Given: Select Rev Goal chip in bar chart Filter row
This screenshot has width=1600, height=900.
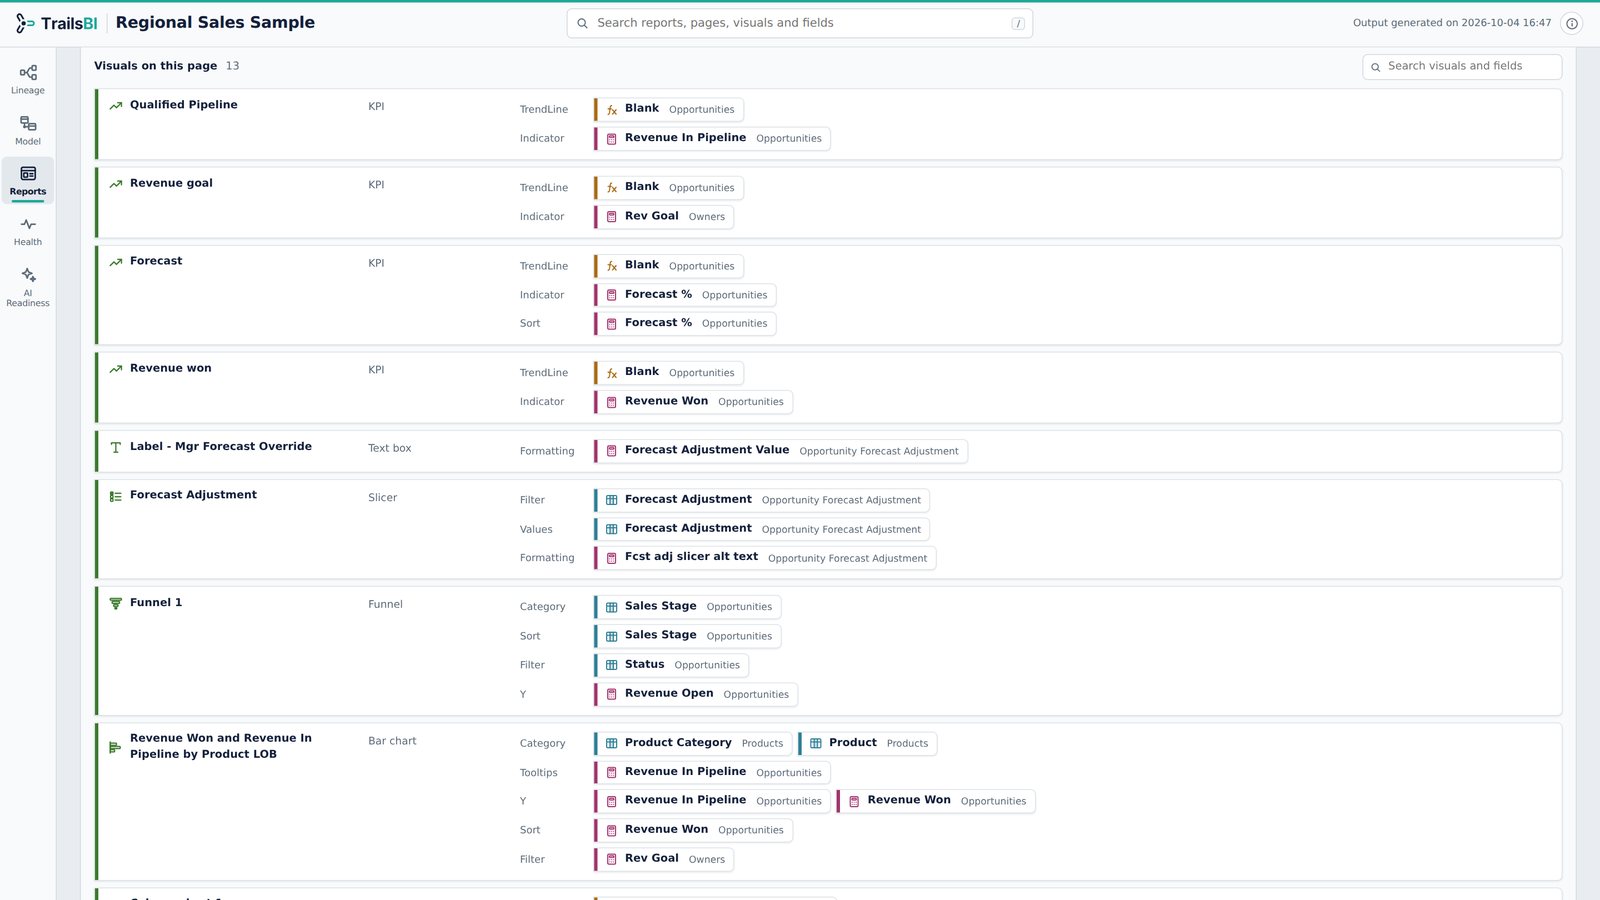Looking at the screenshot, I should [666, 859].
